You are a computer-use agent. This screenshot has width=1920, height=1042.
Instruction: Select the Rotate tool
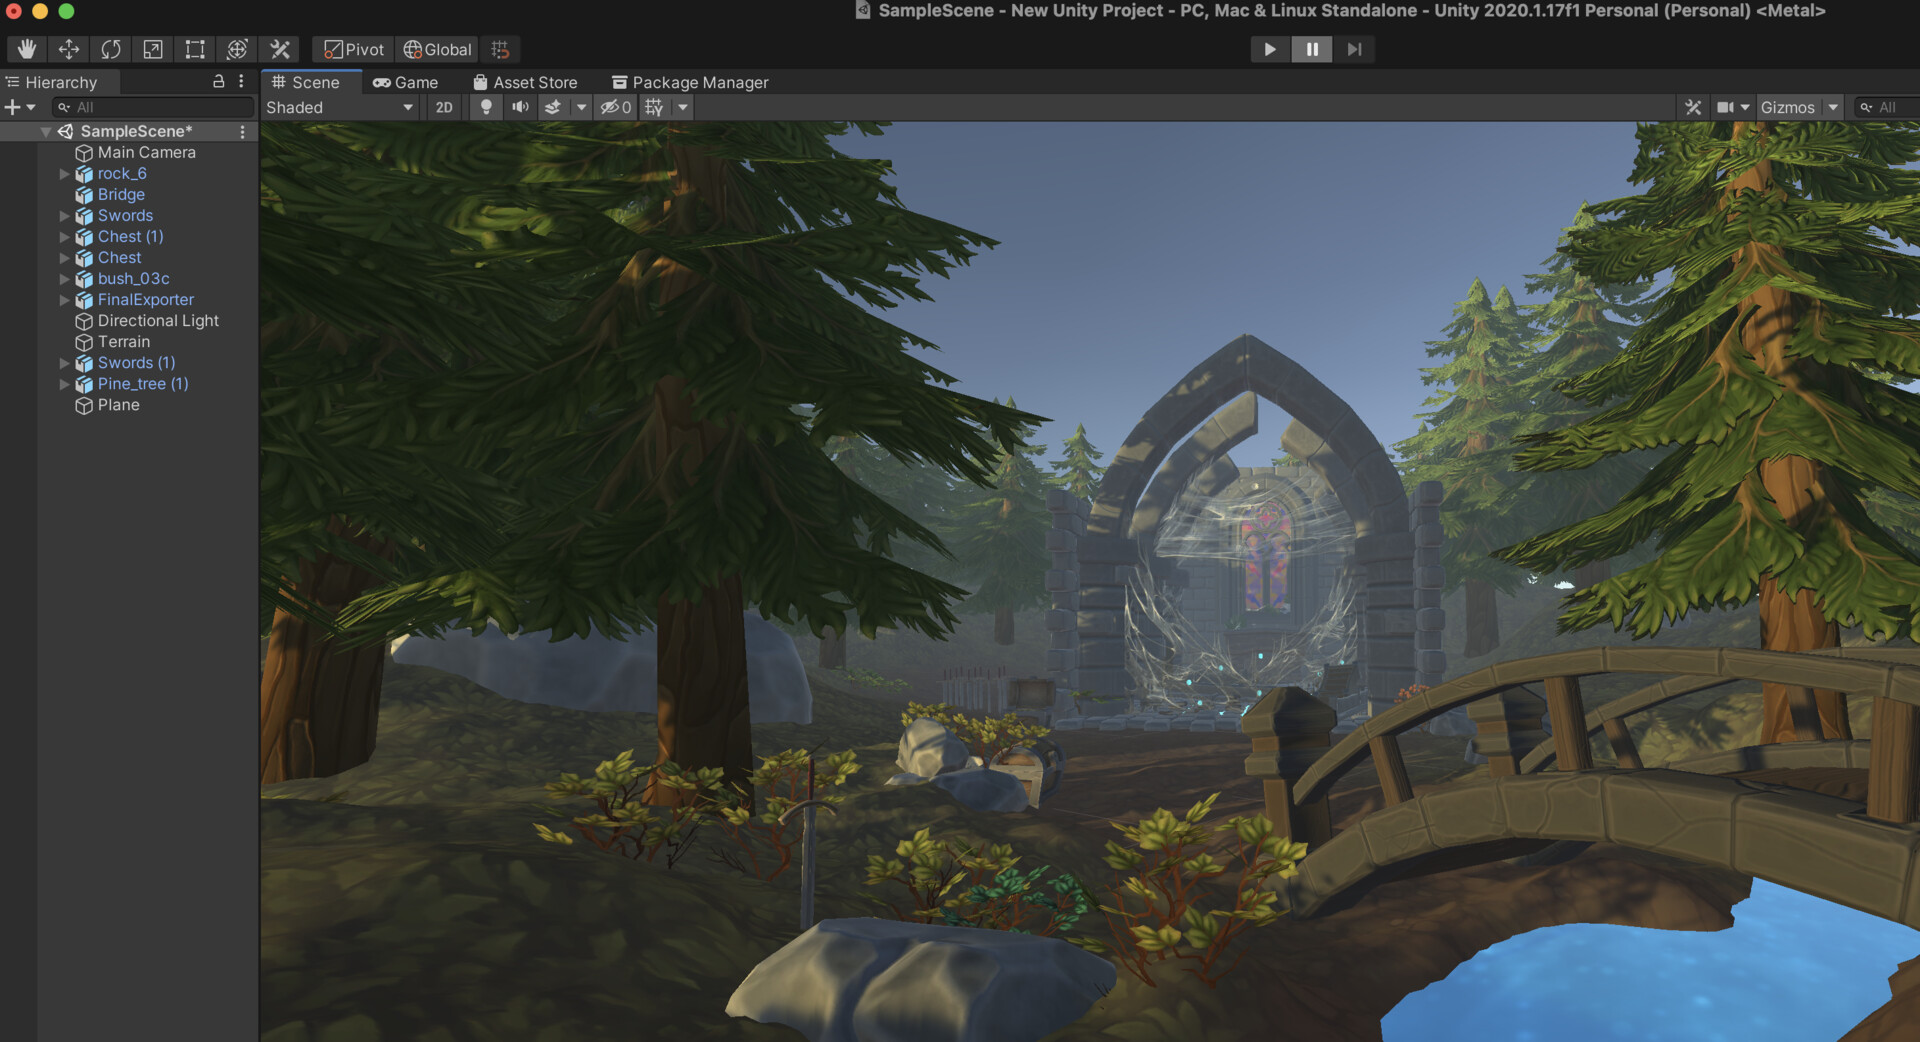point(110,49)
